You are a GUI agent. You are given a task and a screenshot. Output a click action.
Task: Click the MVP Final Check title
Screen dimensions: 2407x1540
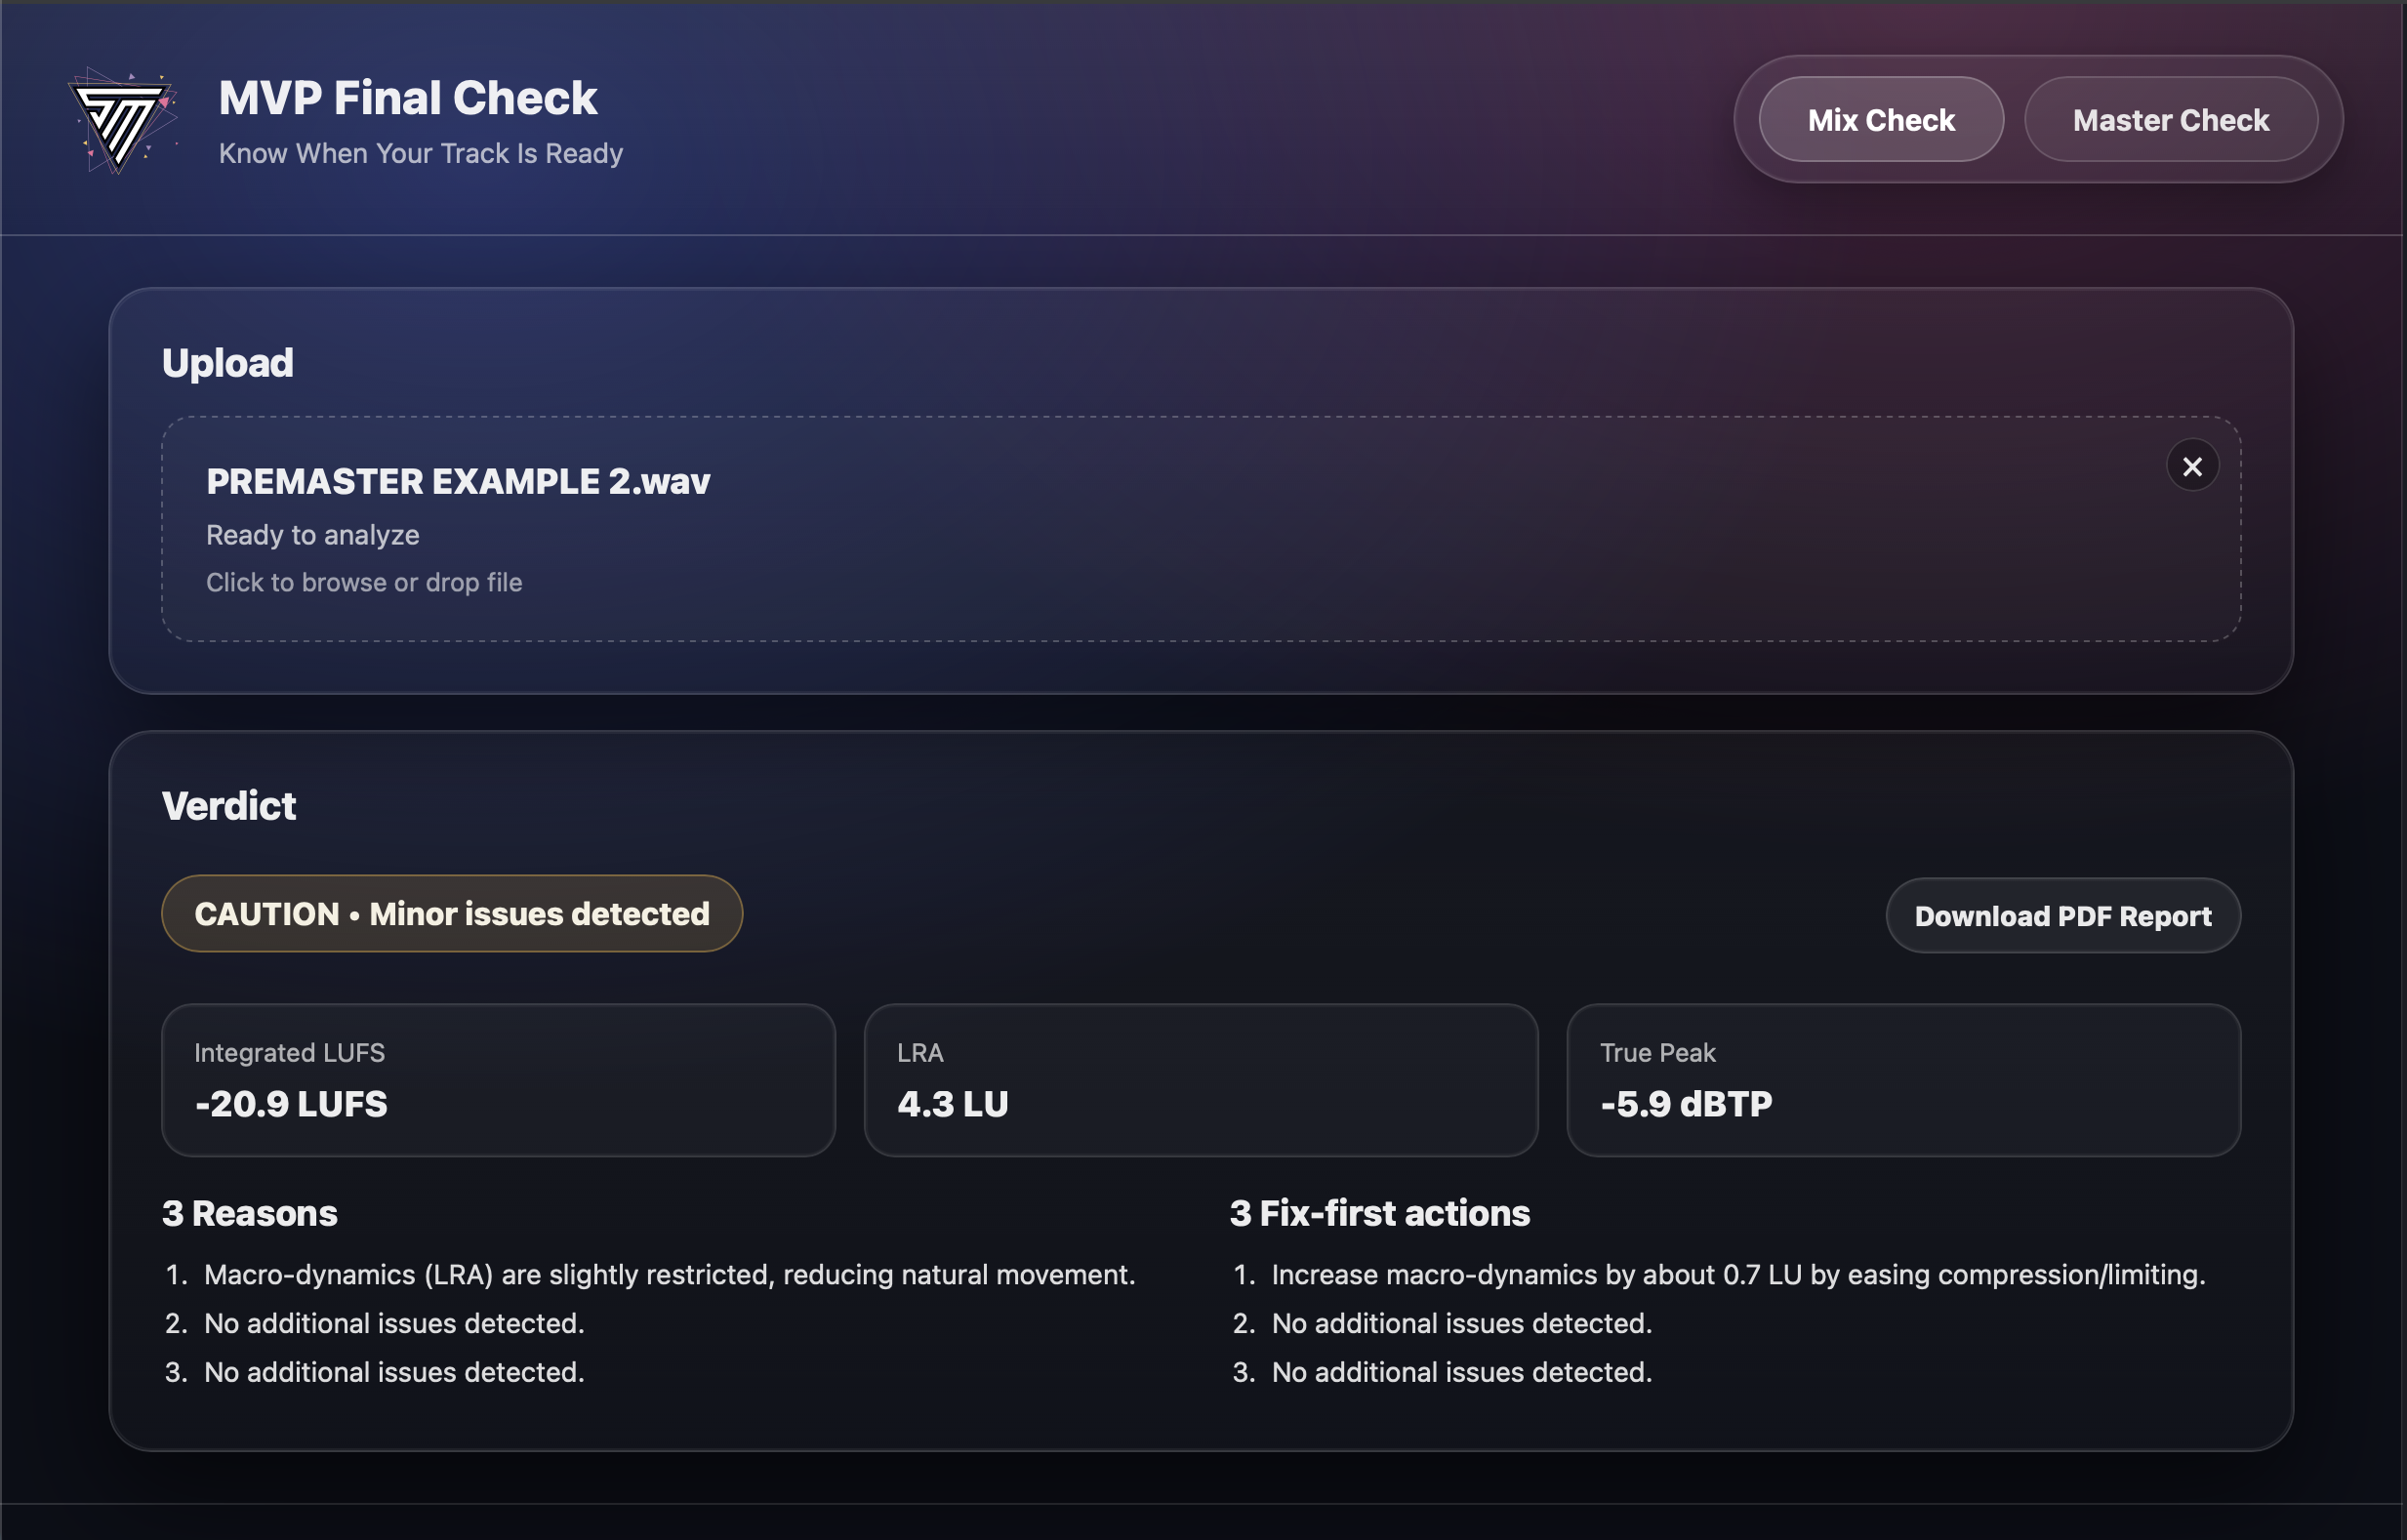(x=408, y=98)
